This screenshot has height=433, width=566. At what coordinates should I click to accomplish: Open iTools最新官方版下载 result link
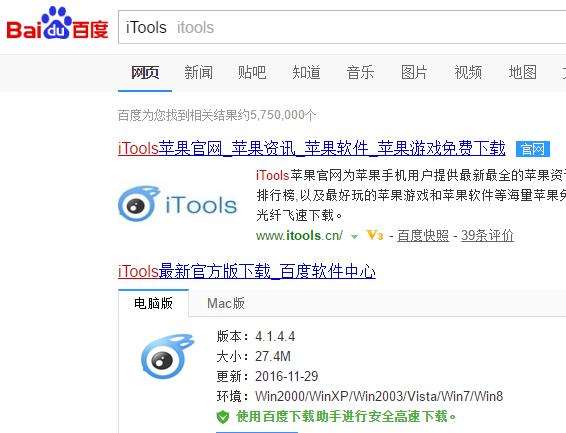247,271
